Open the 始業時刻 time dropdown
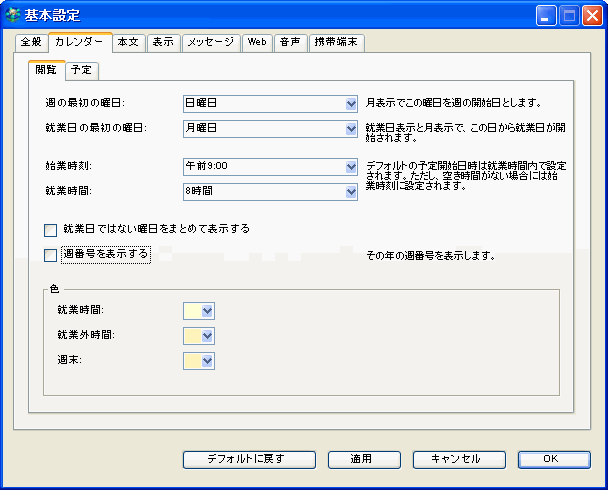 tap(271, 166)
